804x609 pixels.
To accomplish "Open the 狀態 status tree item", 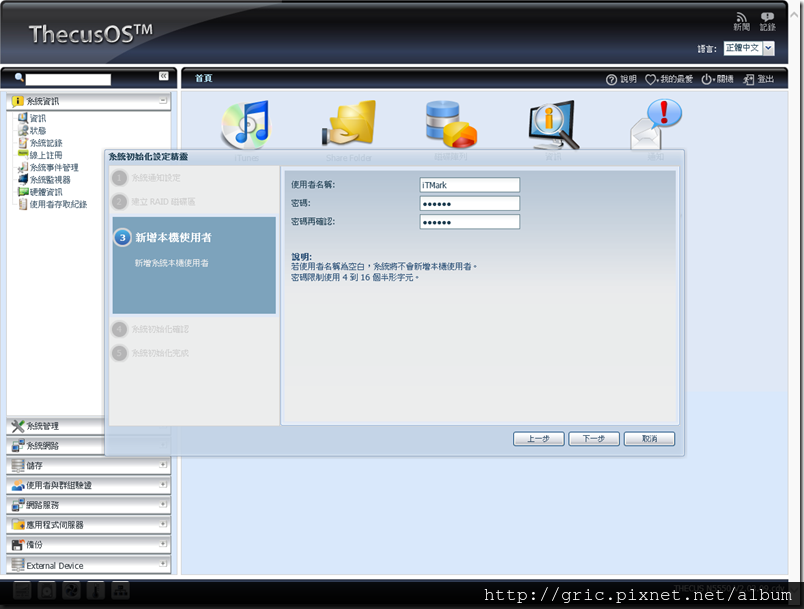I will point(32,130).
